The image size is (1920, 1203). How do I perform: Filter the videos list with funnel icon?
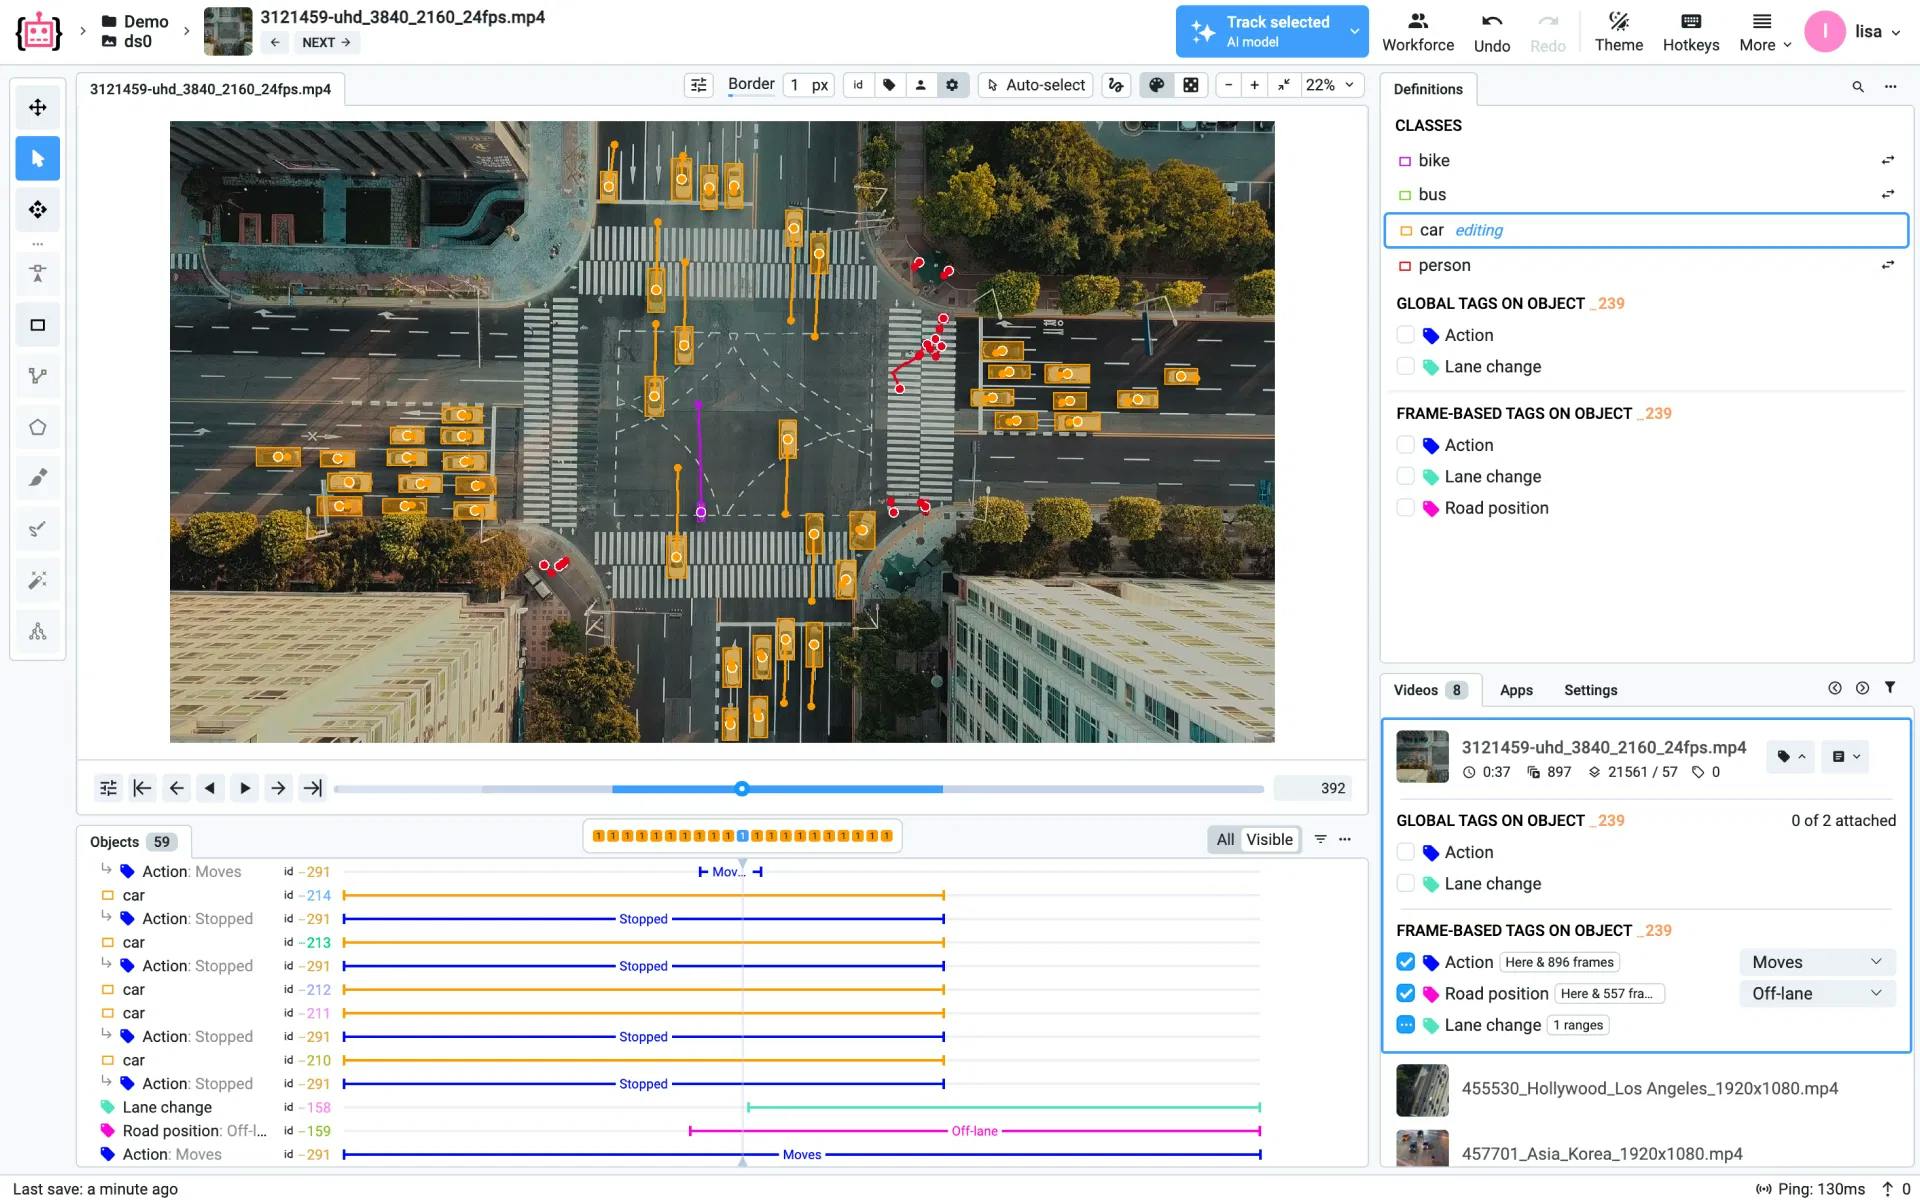(1890, 688)
